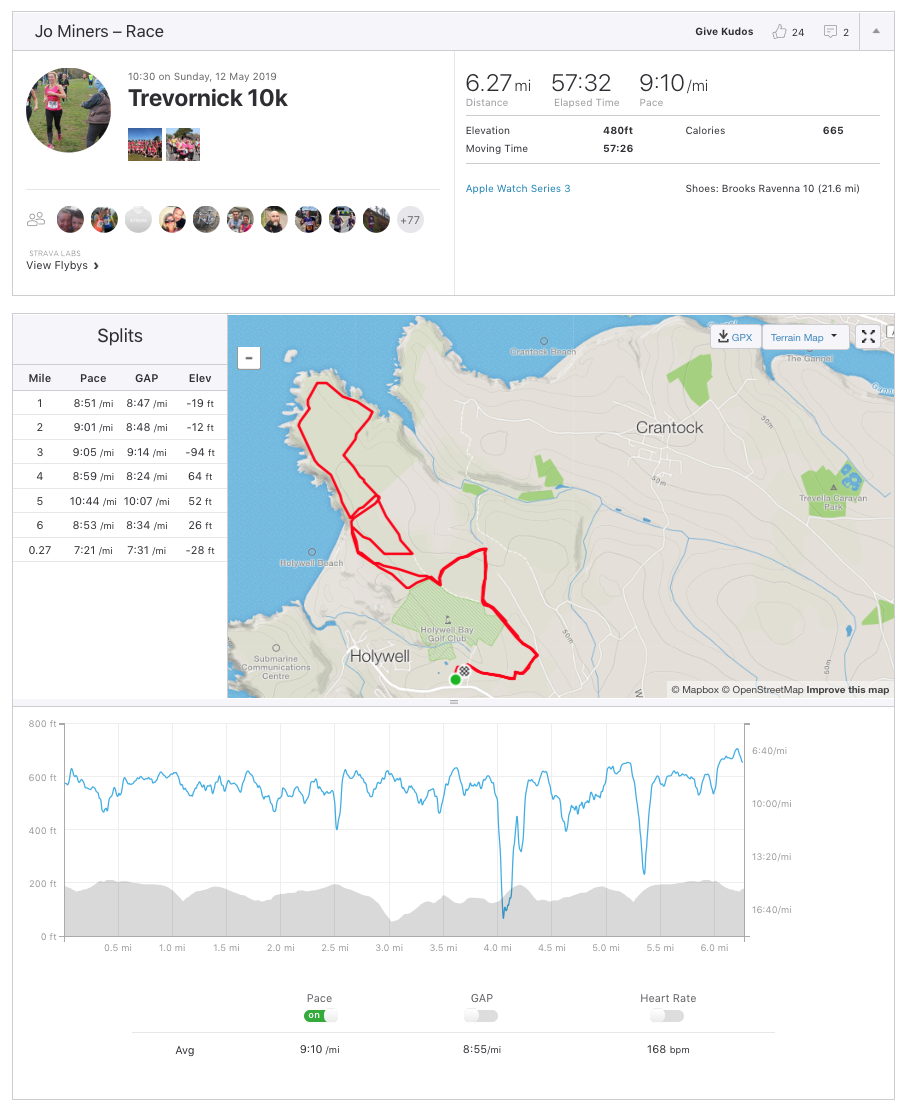This screenshot has height=1111, width=910.
Task: Open the comments speech bubble icon
Action: [x=830, y=32]
